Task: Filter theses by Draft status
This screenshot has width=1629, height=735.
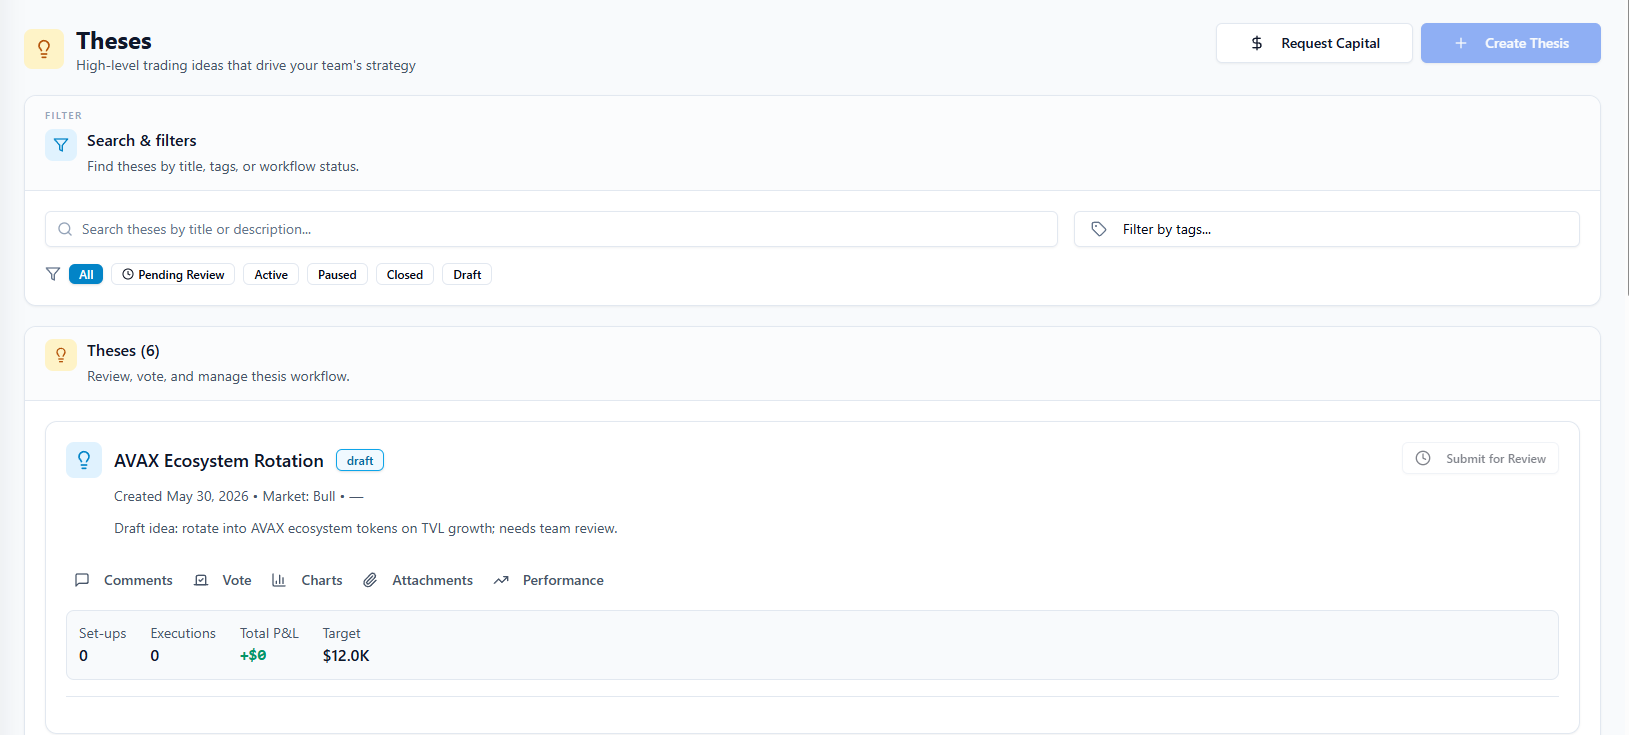Action: click(467, 274)
